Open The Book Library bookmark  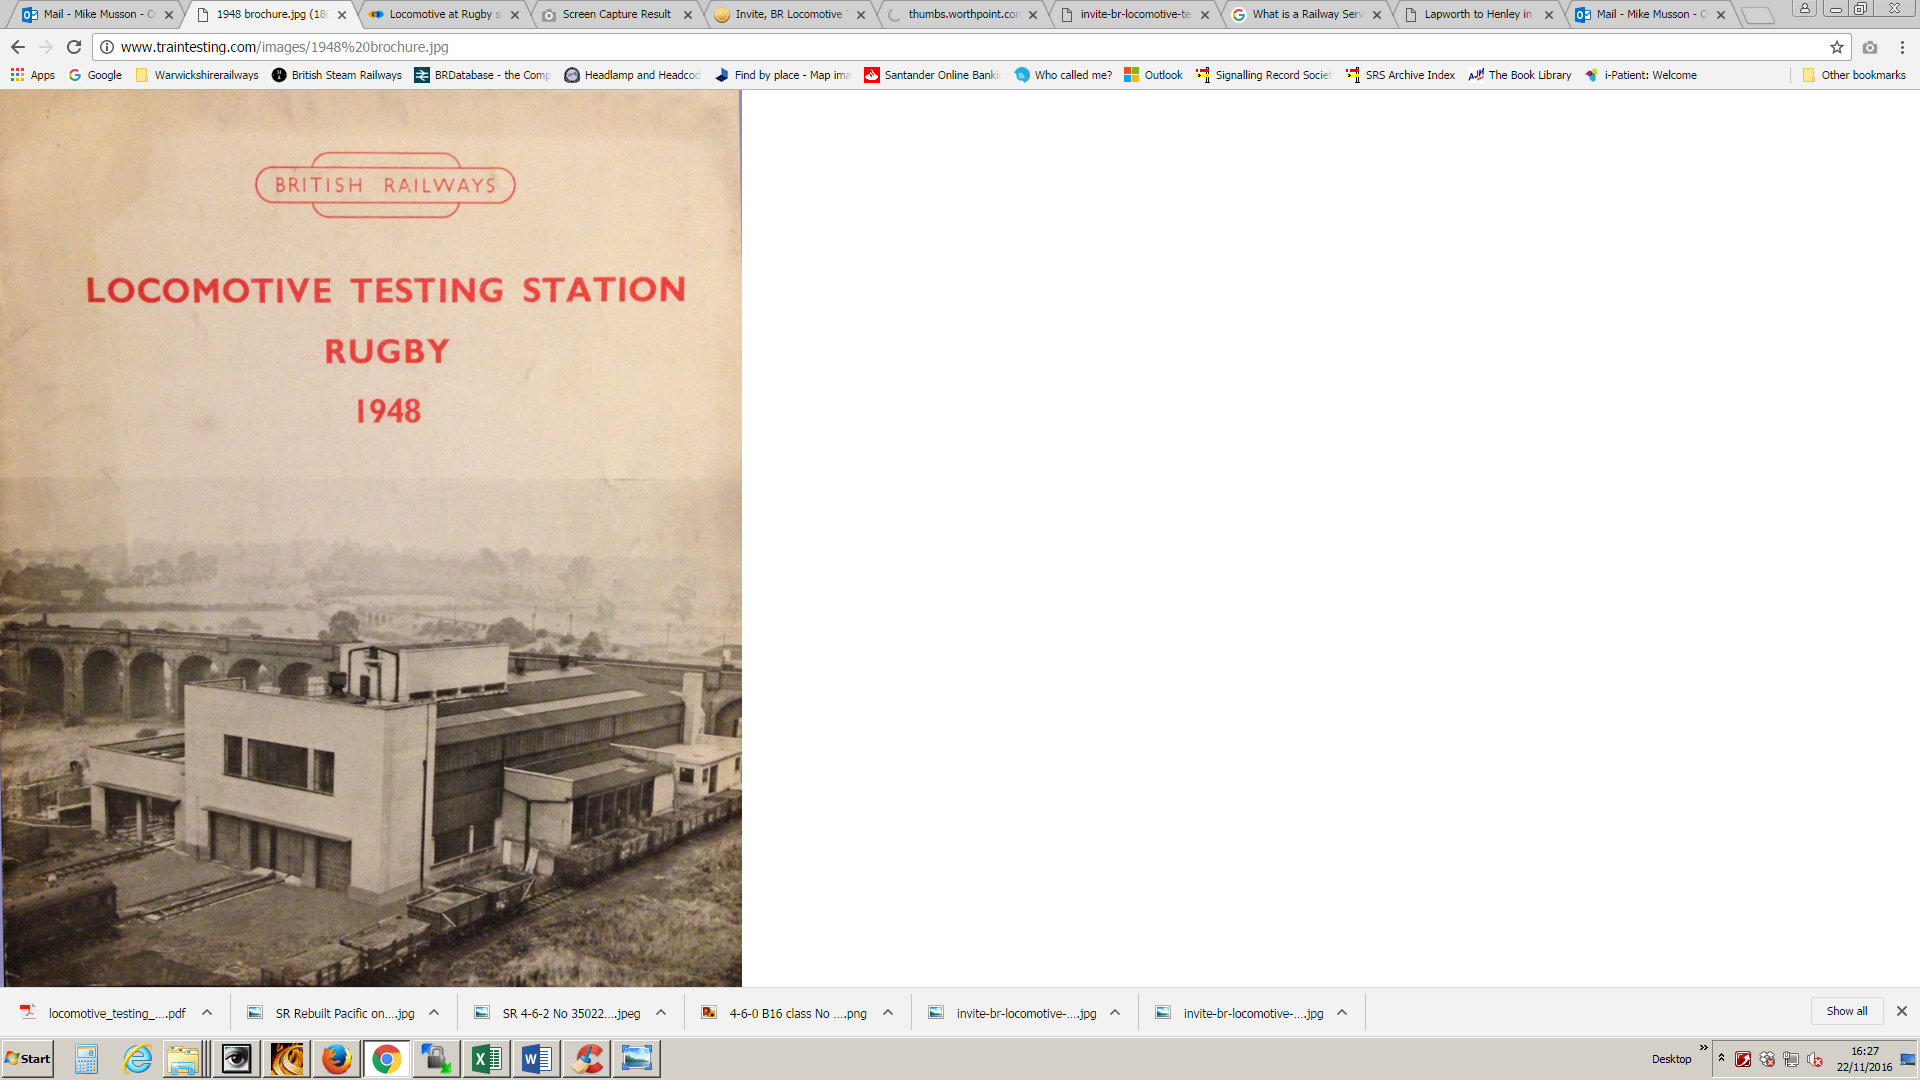[x=1520, y=75]
